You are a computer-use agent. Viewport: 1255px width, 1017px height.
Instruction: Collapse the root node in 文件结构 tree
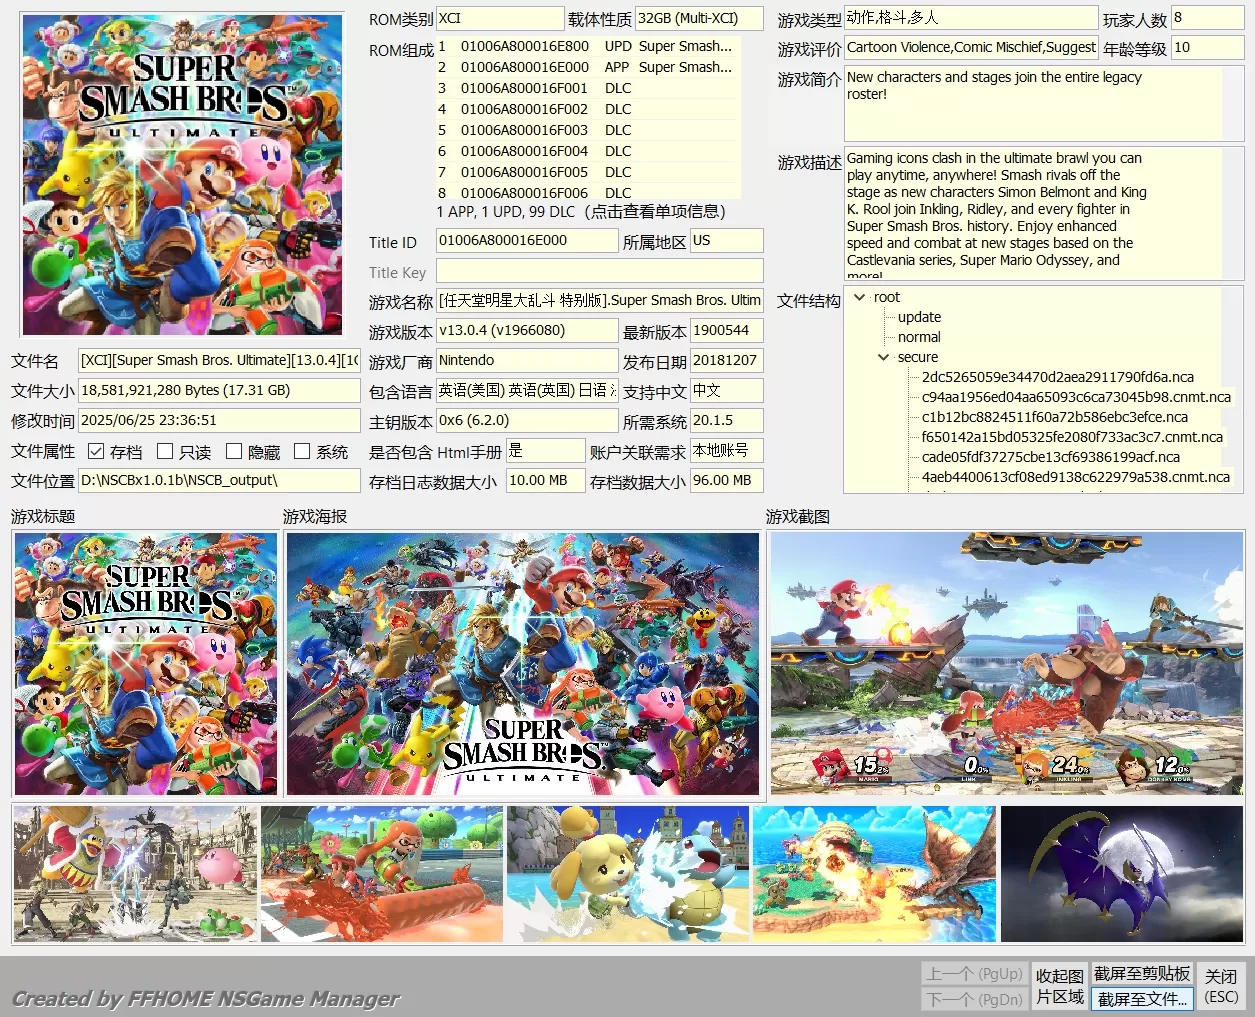tap(860, 297)
